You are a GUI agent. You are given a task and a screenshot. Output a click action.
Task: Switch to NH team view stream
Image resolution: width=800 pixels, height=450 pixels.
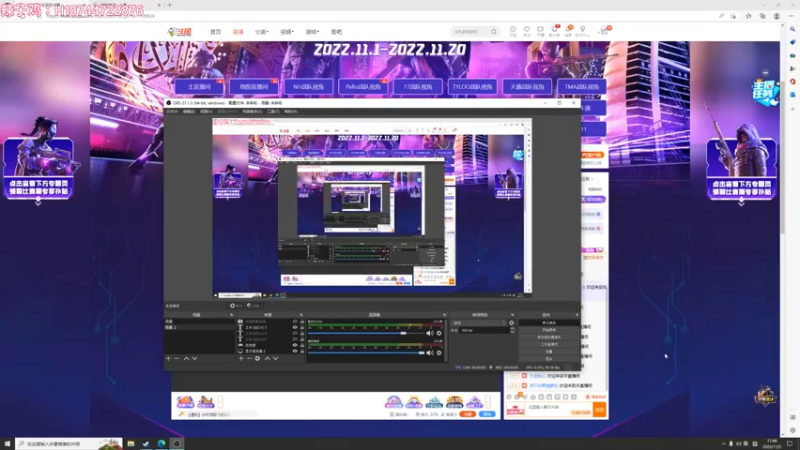pos(309,87)
